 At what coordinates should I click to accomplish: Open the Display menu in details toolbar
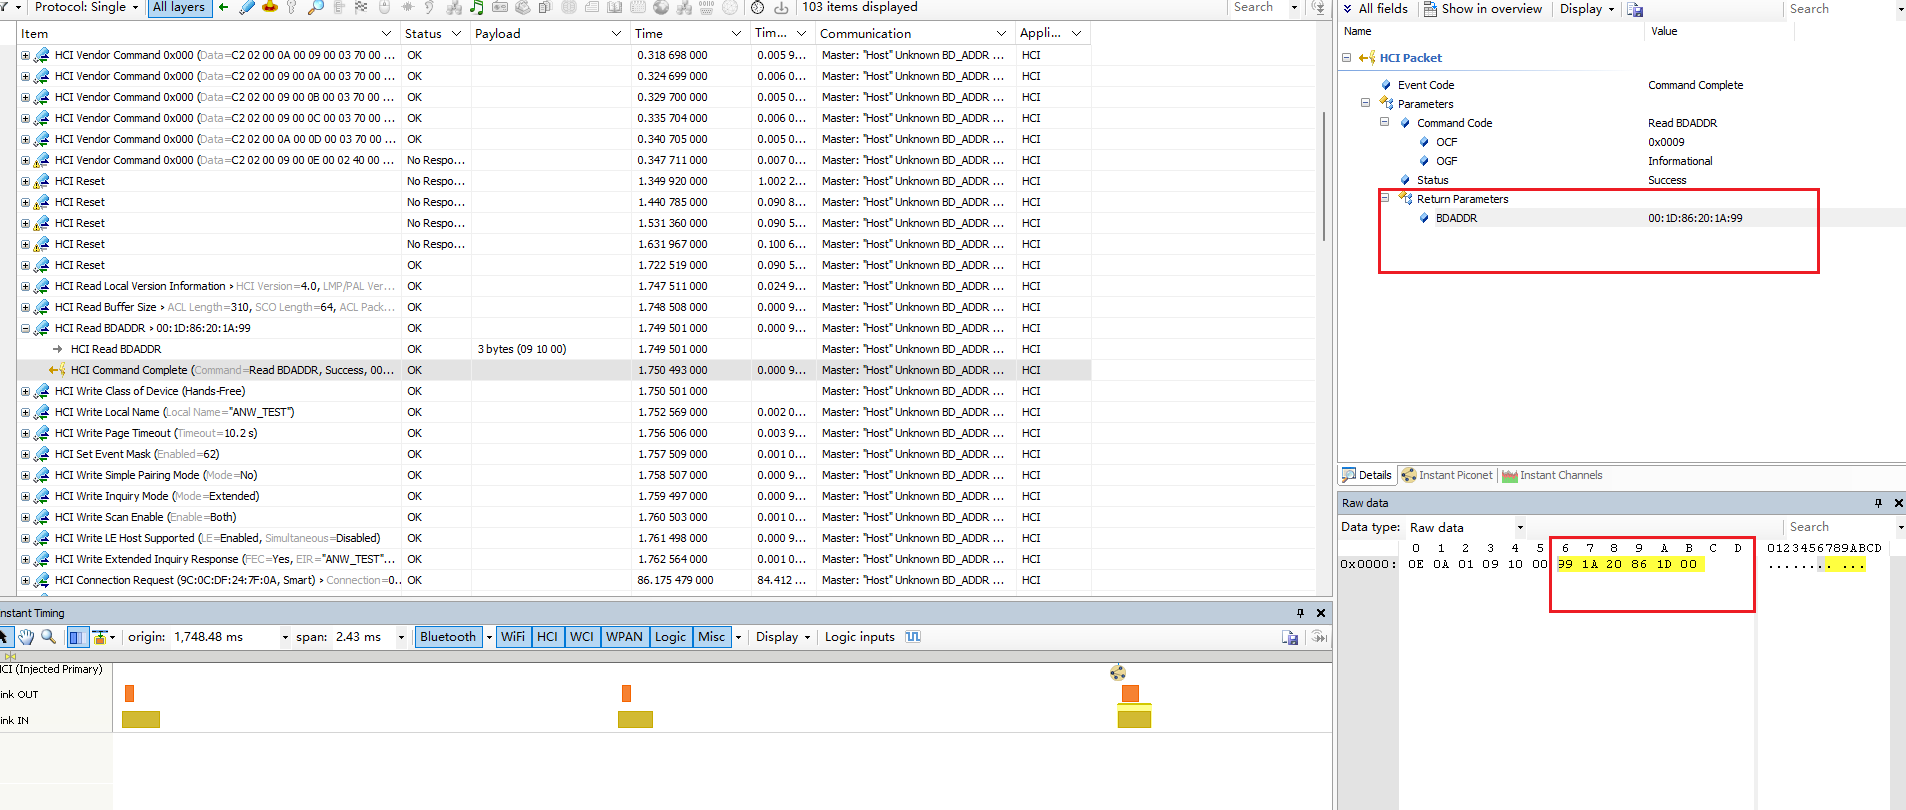click(1587, 9)
